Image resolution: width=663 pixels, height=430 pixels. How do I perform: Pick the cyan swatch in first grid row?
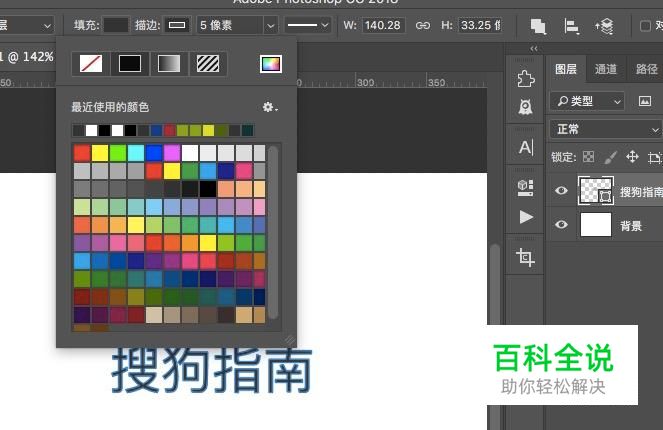[x=136, y=153]
